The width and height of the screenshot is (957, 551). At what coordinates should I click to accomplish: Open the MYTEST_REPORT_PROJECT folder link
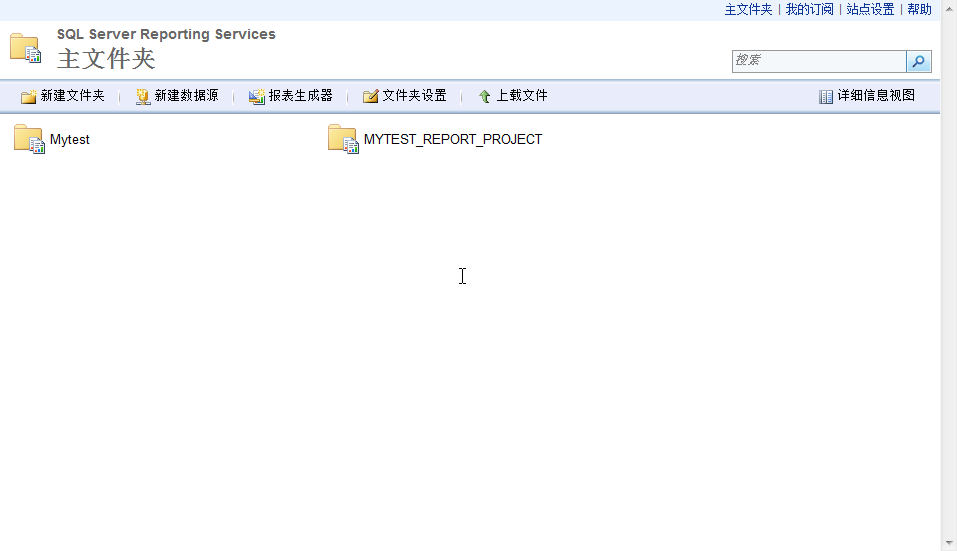pos(453,140)
